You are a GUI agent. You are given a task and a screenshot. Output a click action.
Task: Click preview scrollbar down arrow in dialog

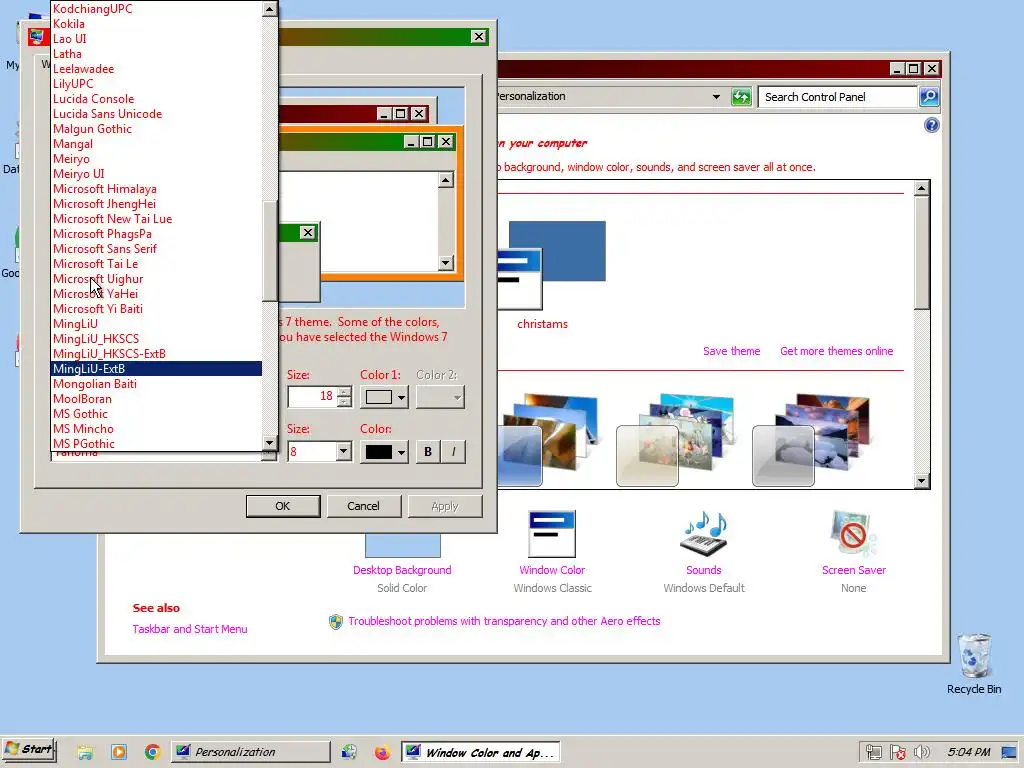click(445, 263)
